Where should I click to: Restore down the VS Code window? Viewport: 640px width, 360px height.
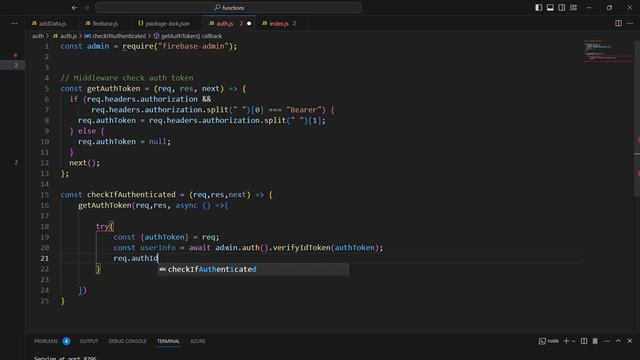[x=609, y=7]
